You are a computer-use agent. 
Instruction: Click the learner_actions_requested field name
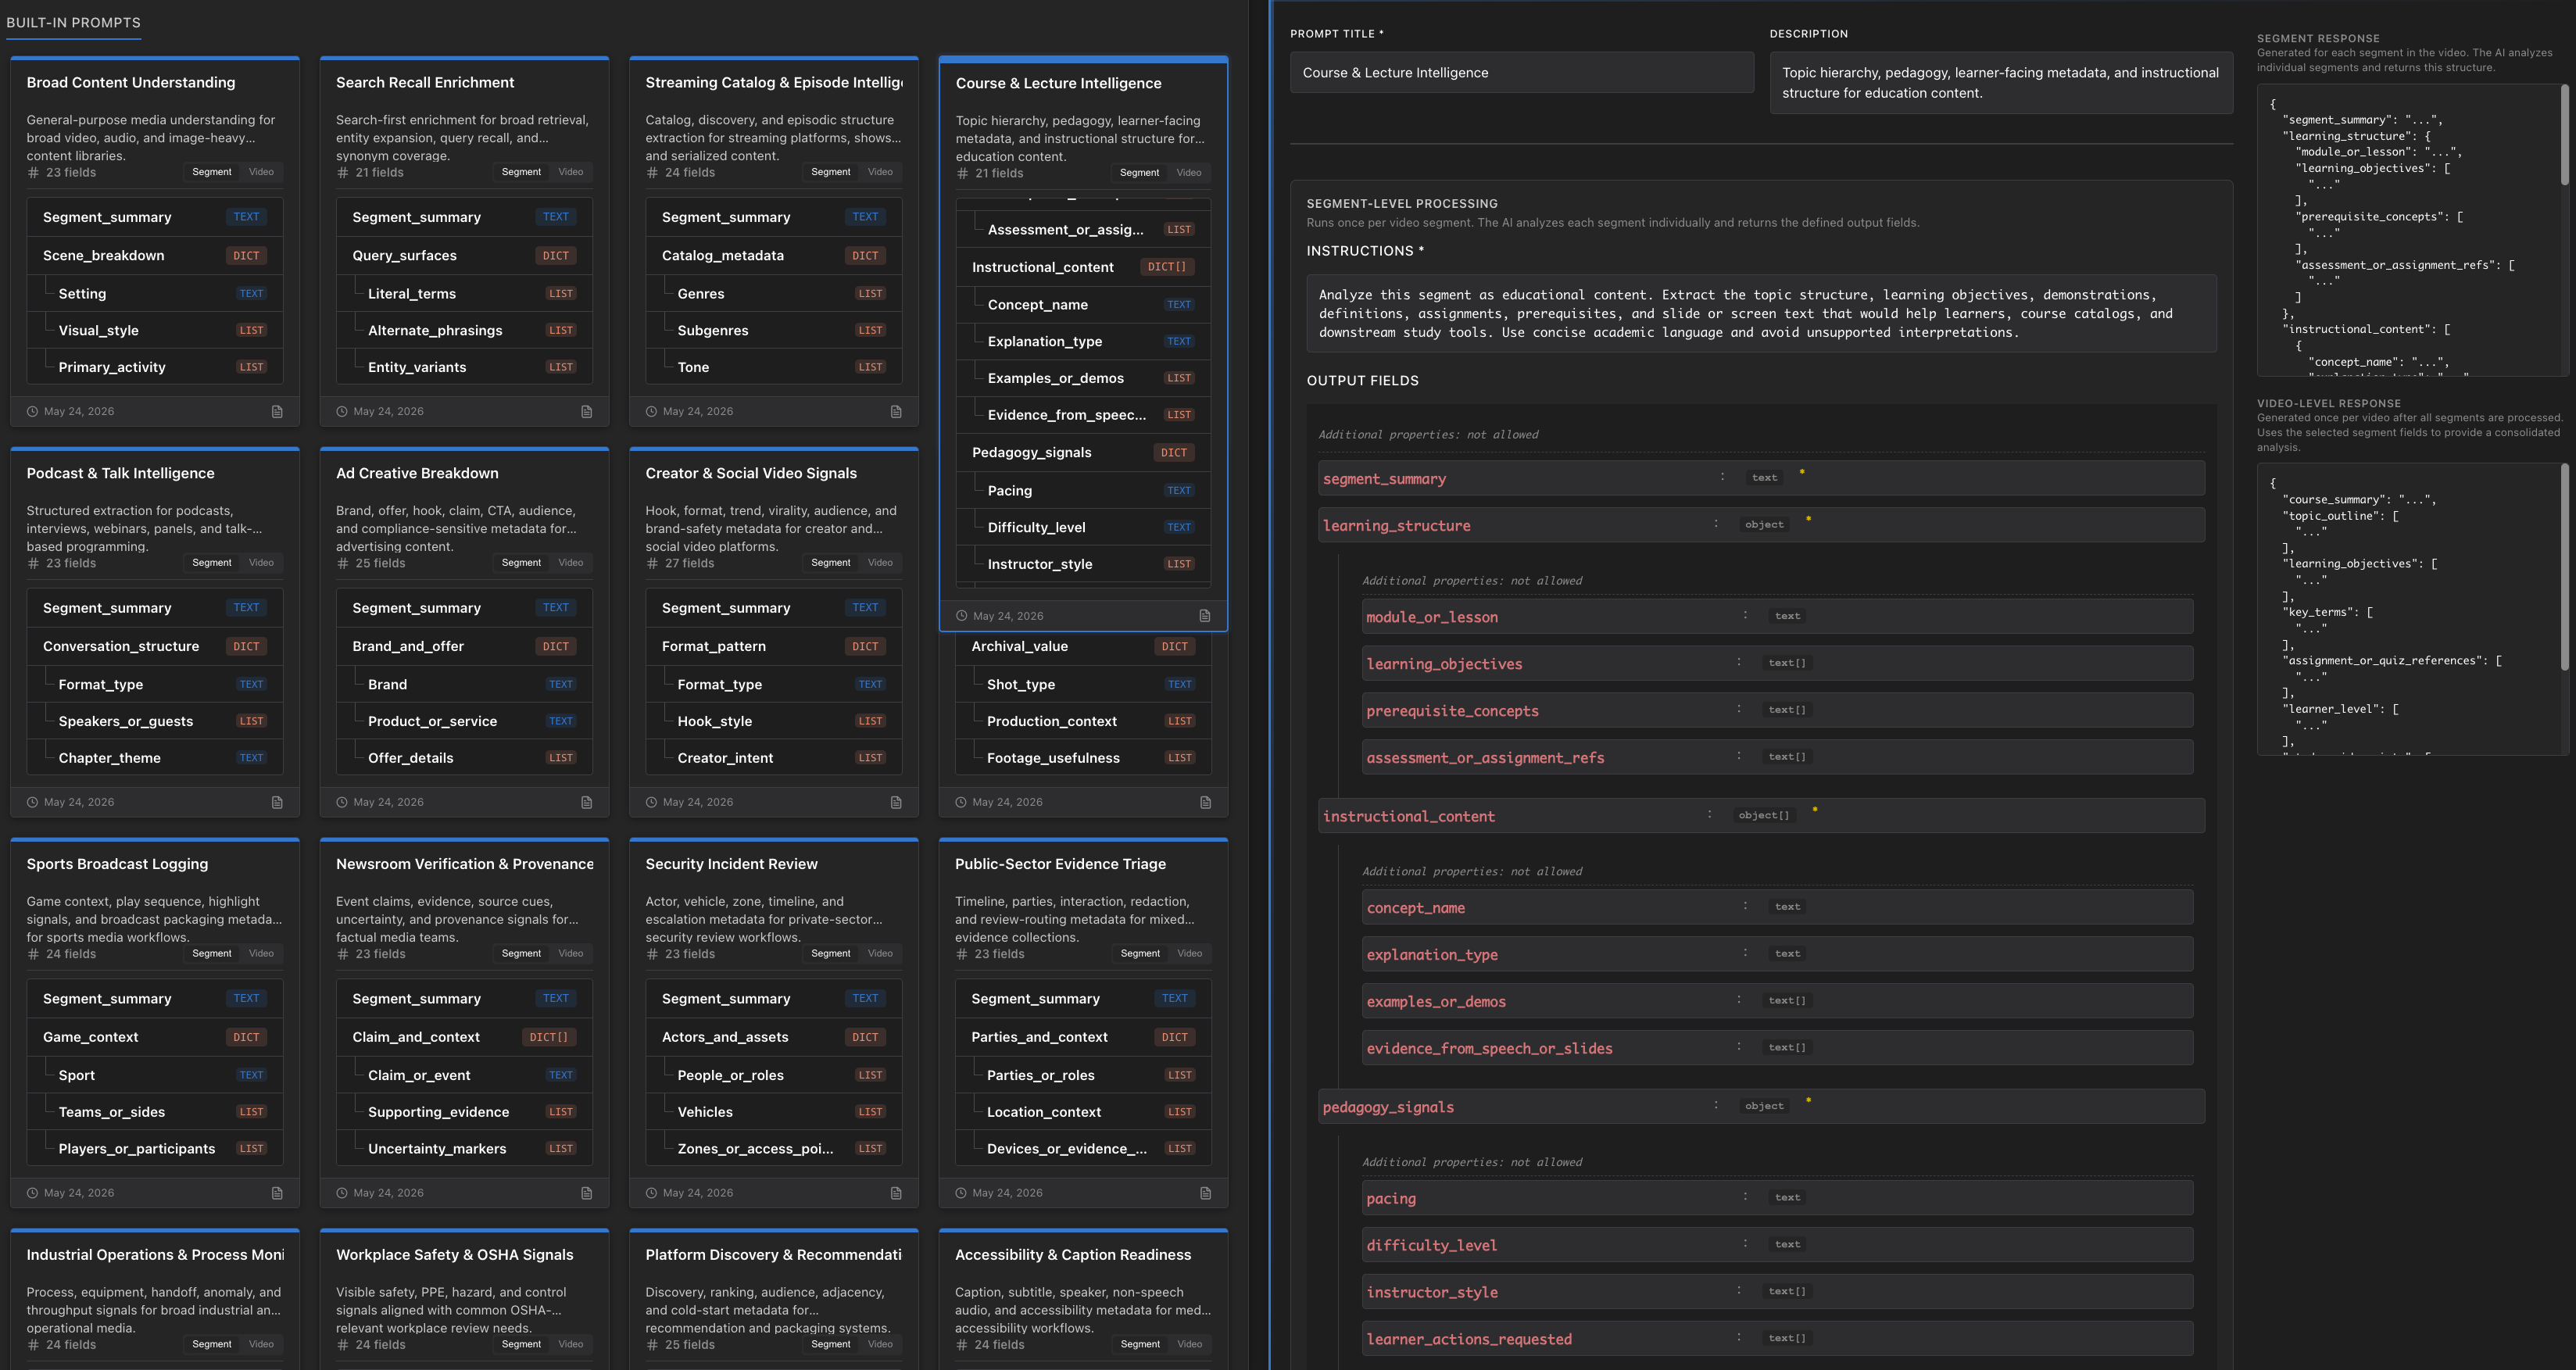click(1469, 1340)
